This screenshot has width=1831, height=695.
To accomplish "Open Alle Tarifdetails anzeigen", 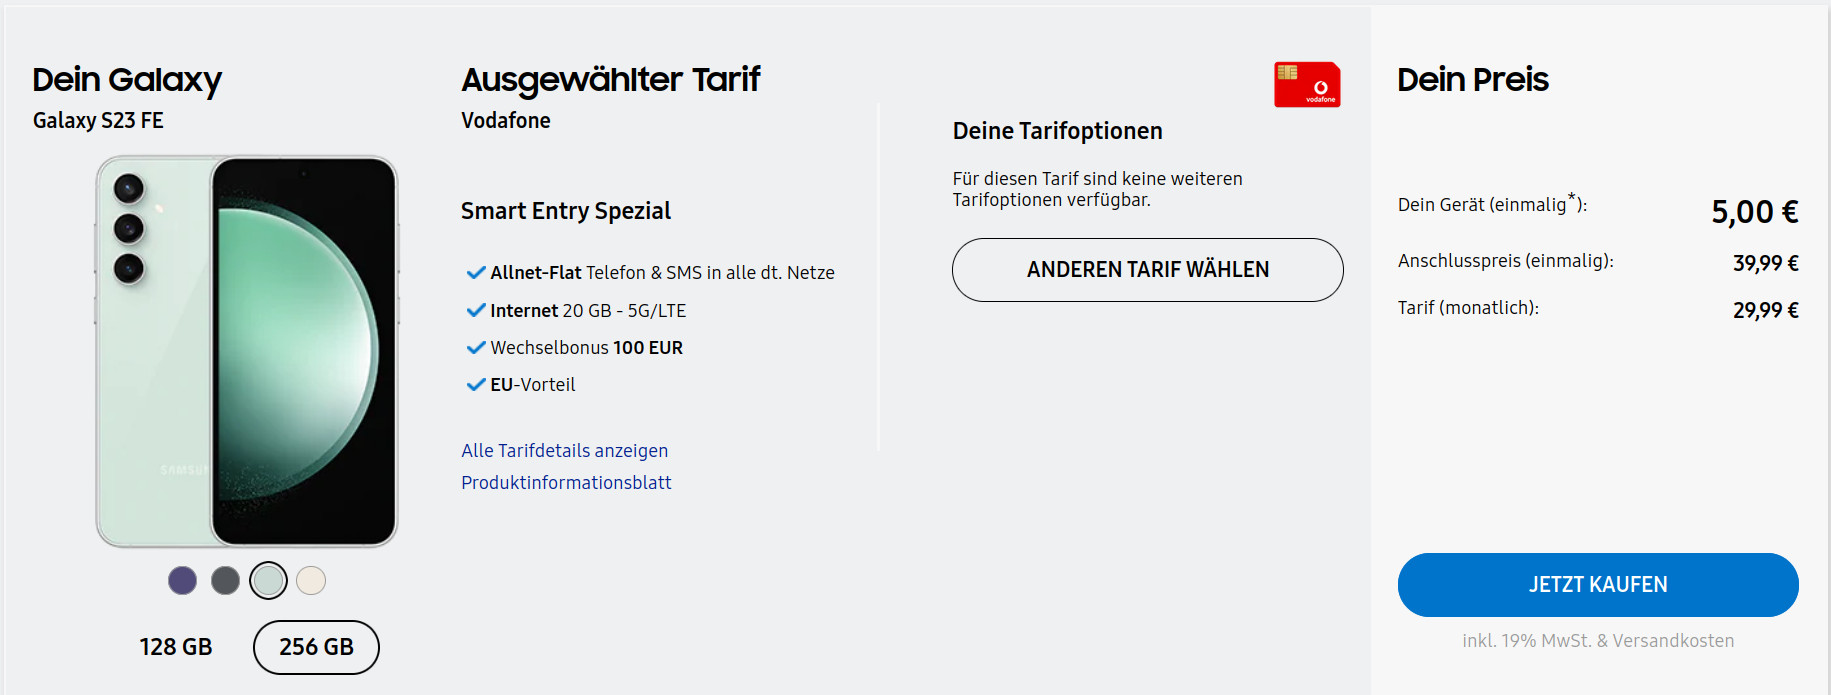I will (x=564, y=450).
